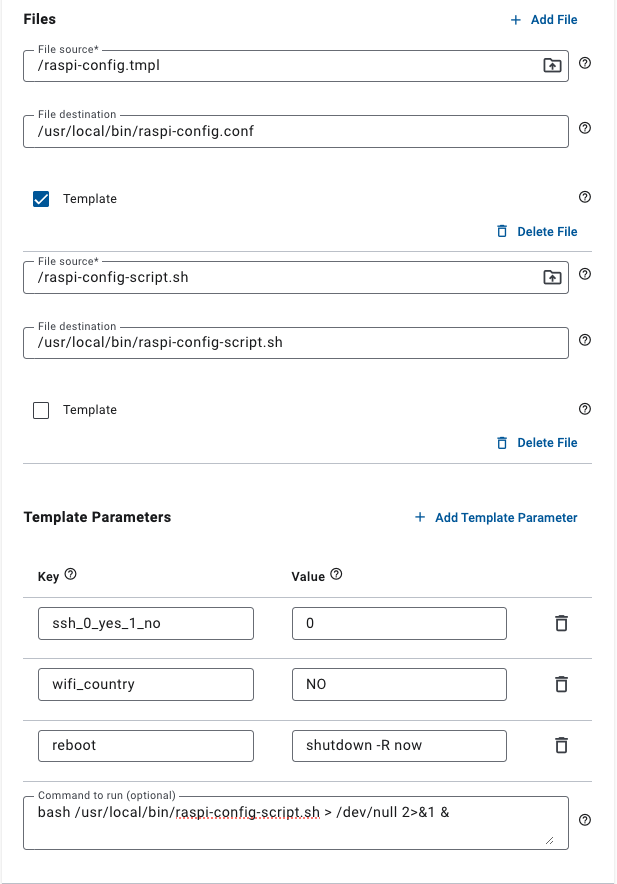The height and width of the screenshot is (884, 617).
Task: Click Delete File under the raspi-config.tmpl entry
Action: click(537, 231)
